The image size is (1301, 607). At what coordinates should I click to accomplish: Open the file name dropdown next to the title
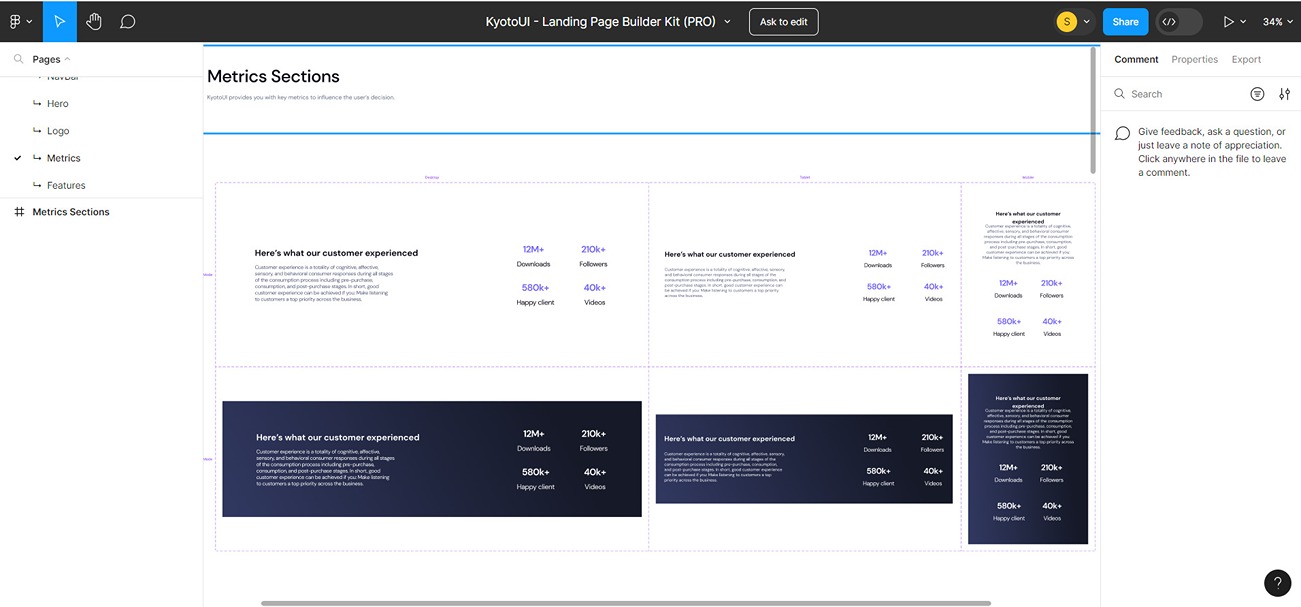tap(727, 20)
